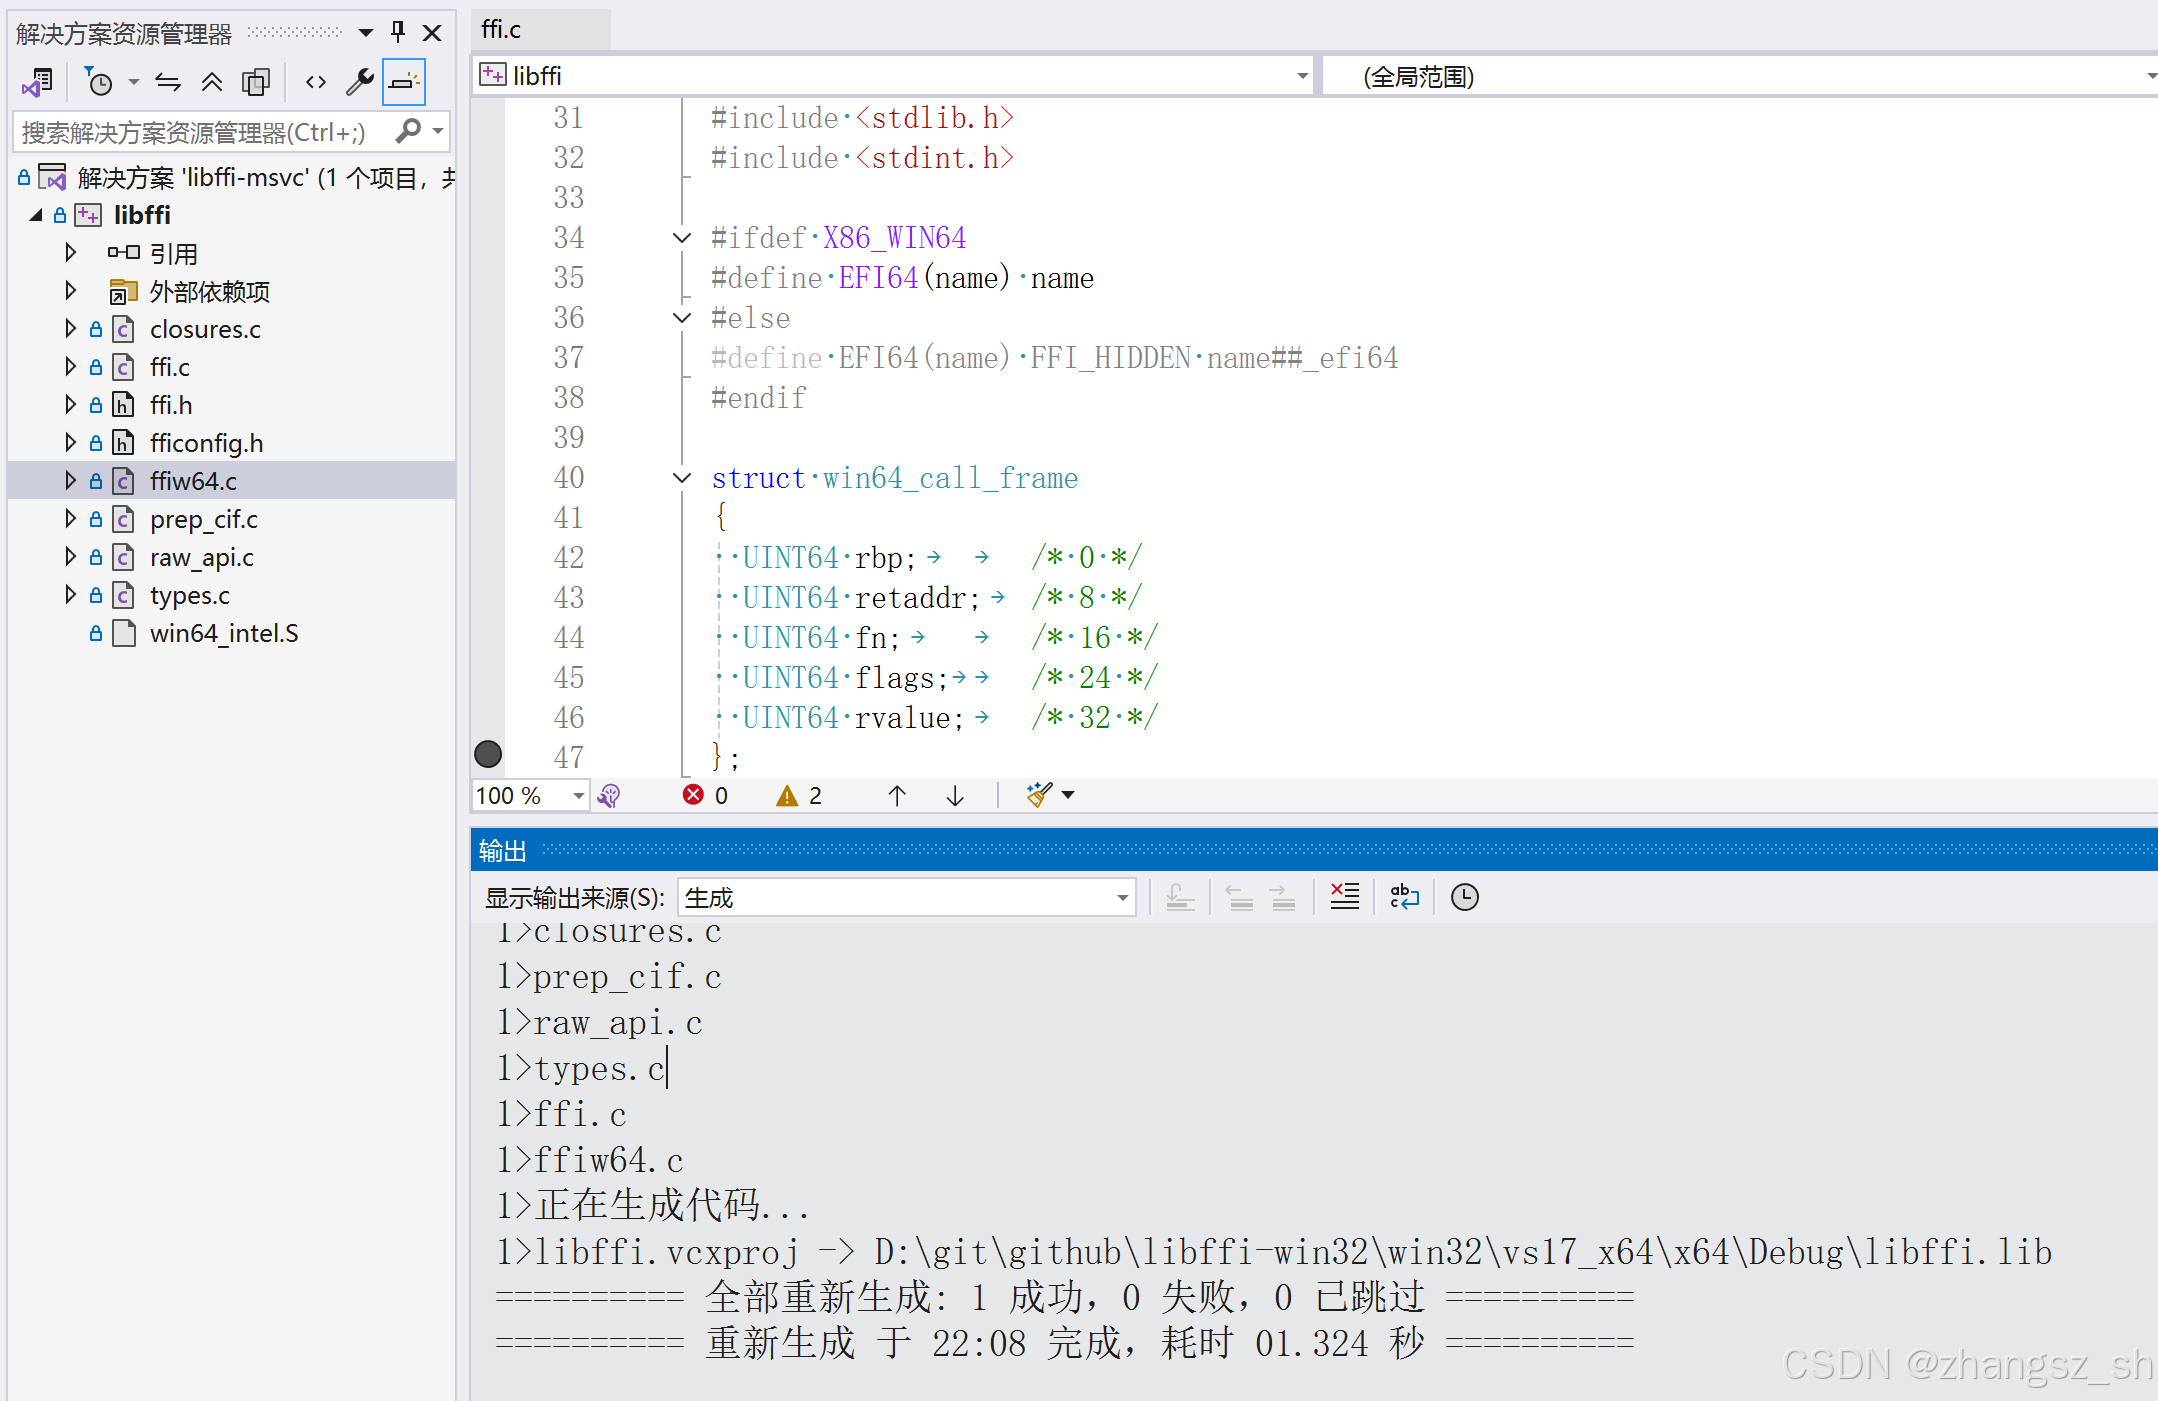2158x1401 pixels.
Task: Click the code cleanup broom icon
Action: (1039, 795)
